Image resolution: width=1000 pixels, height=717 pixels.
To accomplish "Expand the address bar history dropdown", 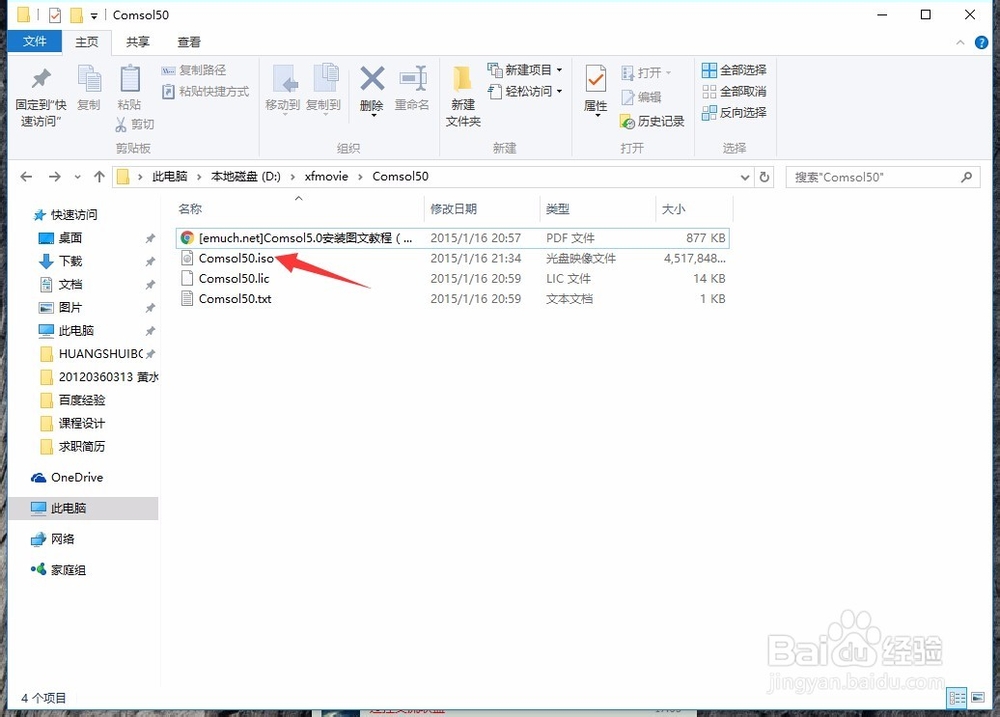I will (x=744, y=177).
